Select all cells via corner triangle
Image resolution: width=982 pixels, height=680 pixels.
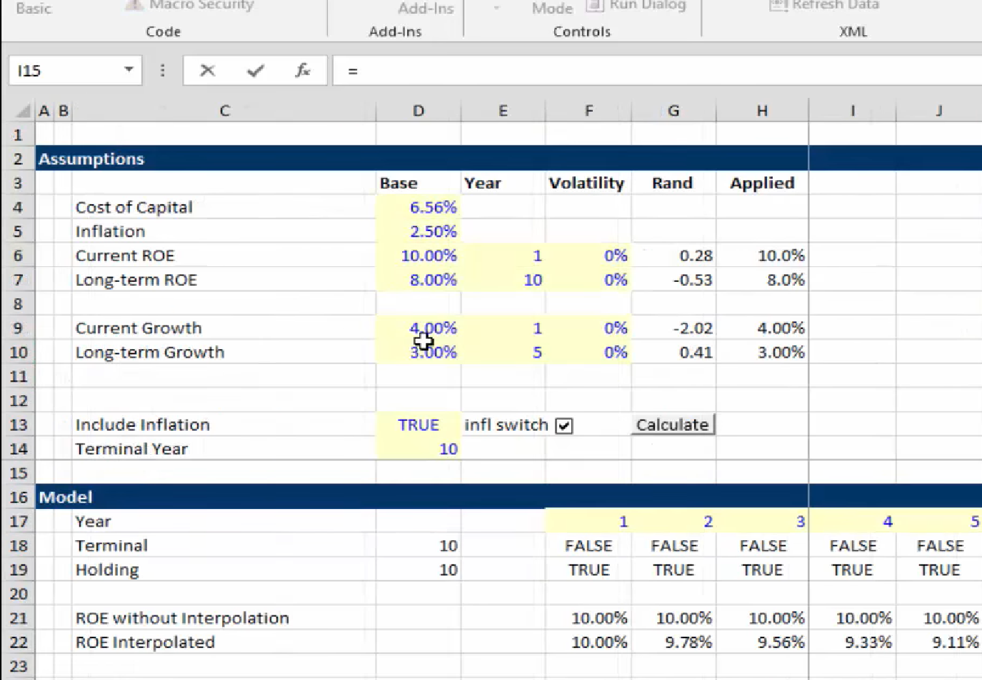coord(22,111)
